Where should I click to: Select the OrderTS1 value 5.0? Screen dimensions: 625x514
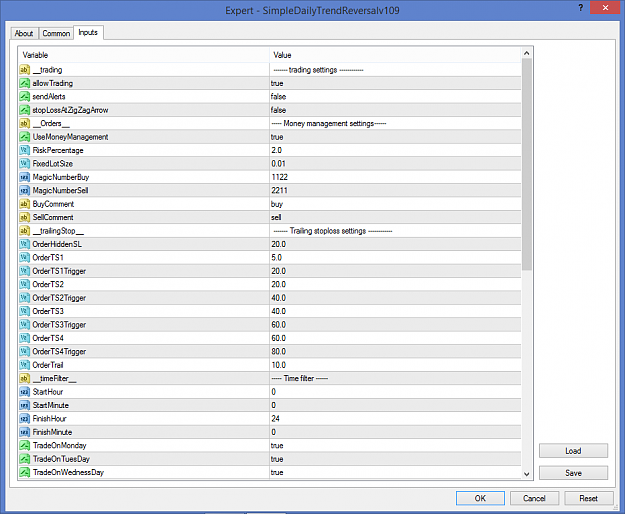tap(277, 257)
